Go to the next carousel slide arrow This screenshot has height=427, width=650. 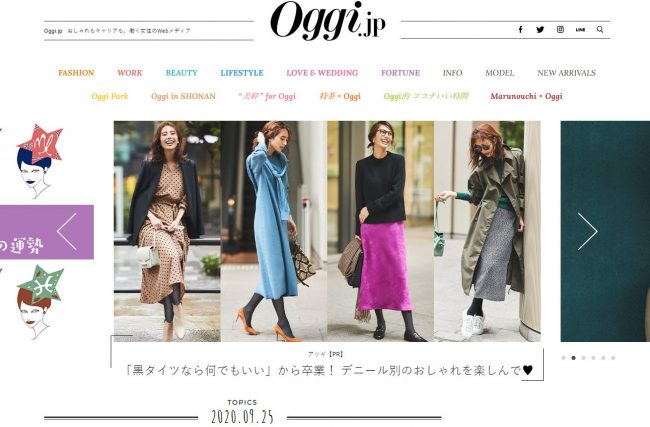coord(587,231)
